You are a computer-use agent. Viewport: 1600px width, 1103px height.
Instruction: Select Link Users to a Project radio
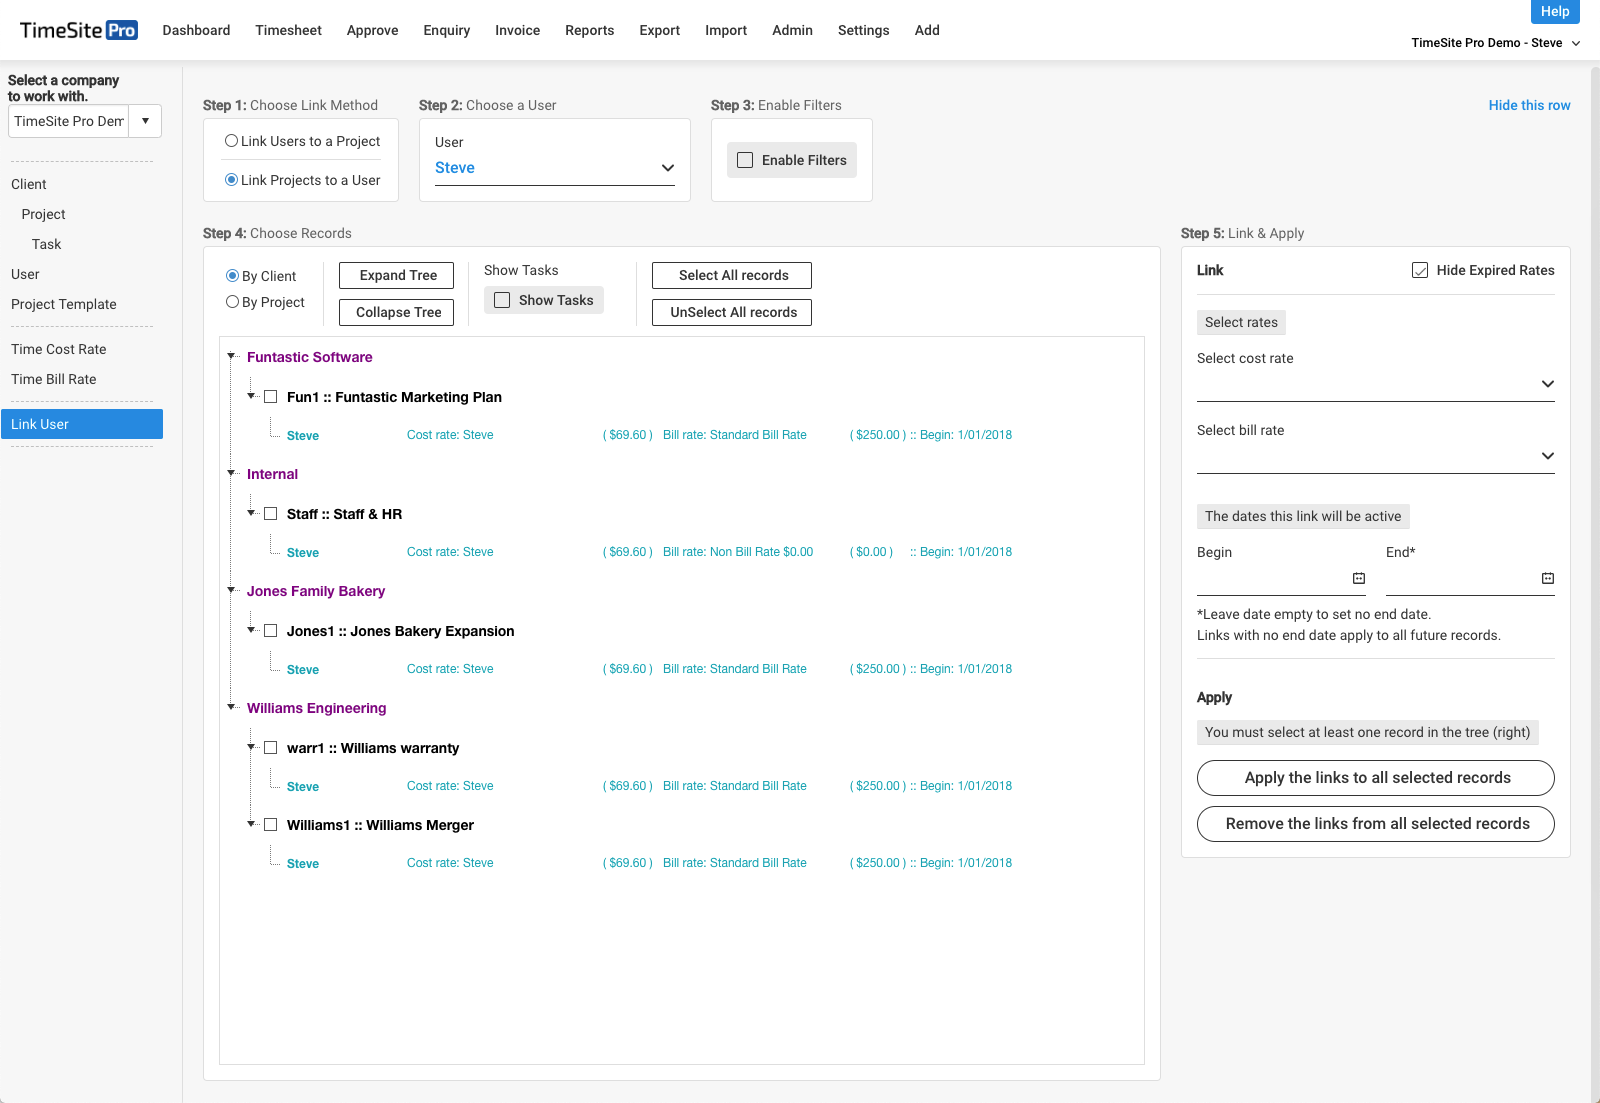pos(232,141)
